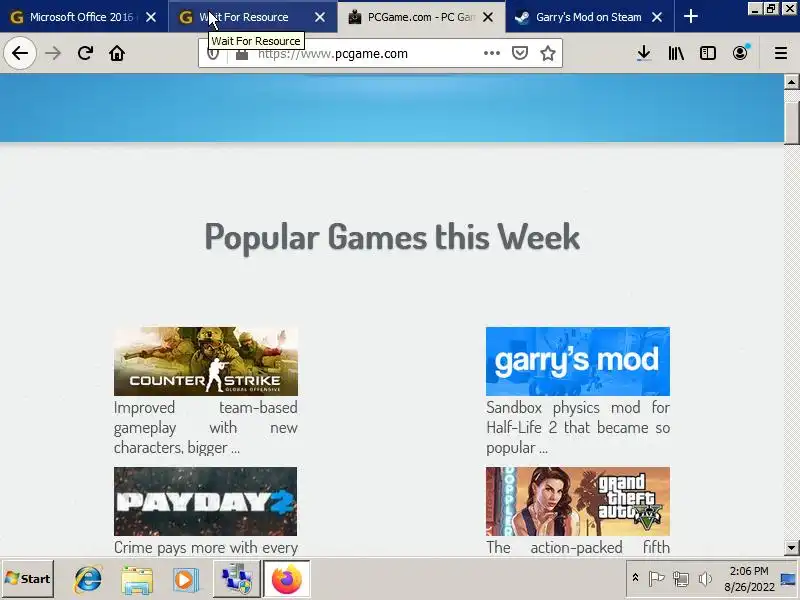
Task: Open the Windows Start menu
Action: [x=28, y=579]
